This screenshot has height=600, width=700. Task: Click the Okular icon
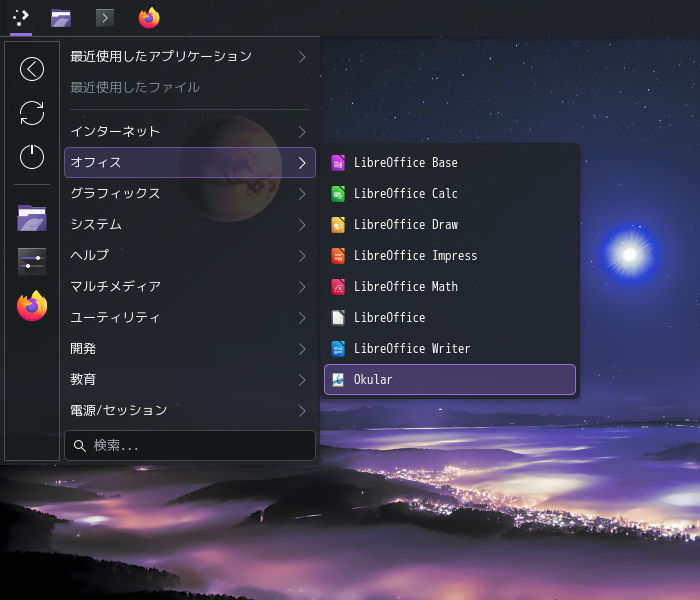338,379
